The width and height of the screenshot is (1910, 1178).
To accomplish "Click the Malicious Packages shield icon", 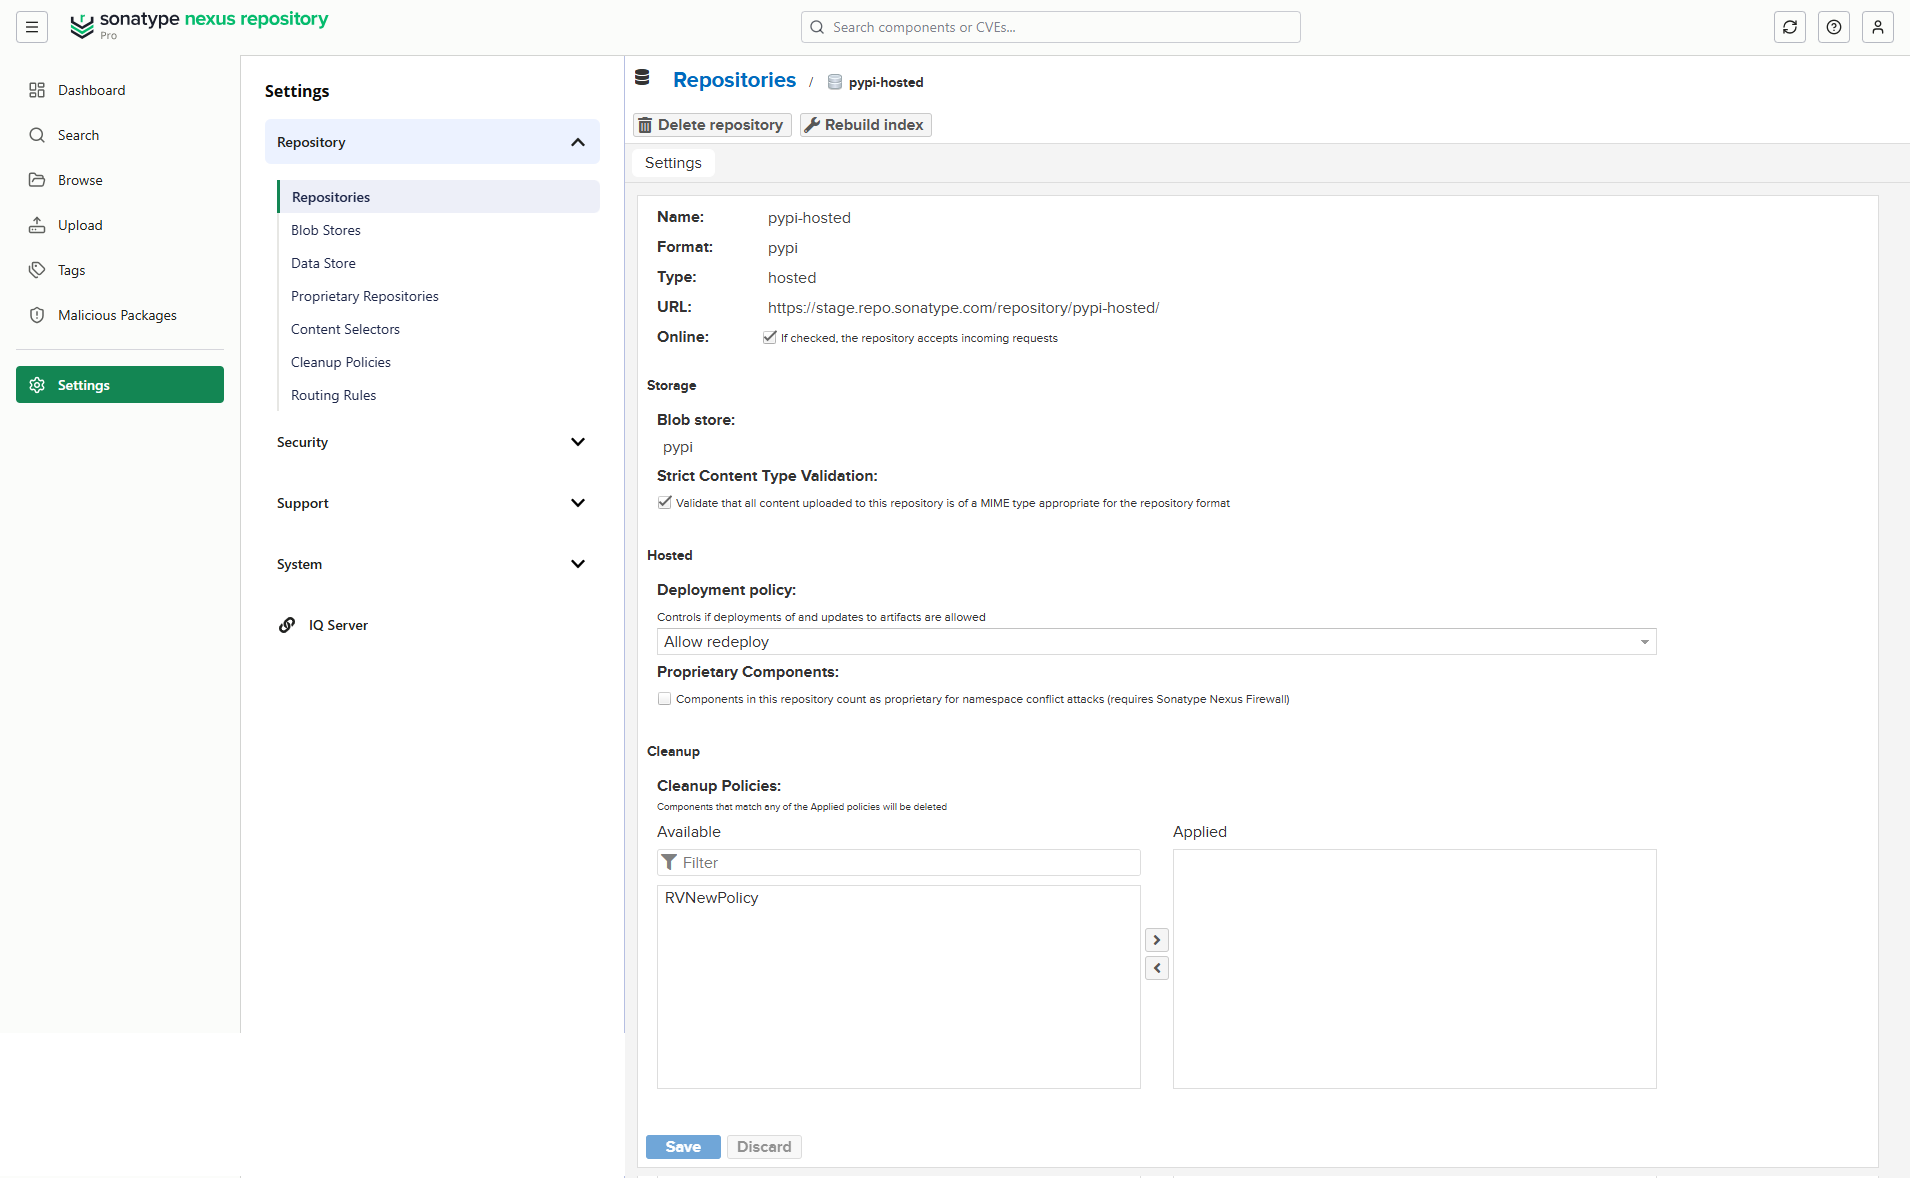I will tap(37, 315).
